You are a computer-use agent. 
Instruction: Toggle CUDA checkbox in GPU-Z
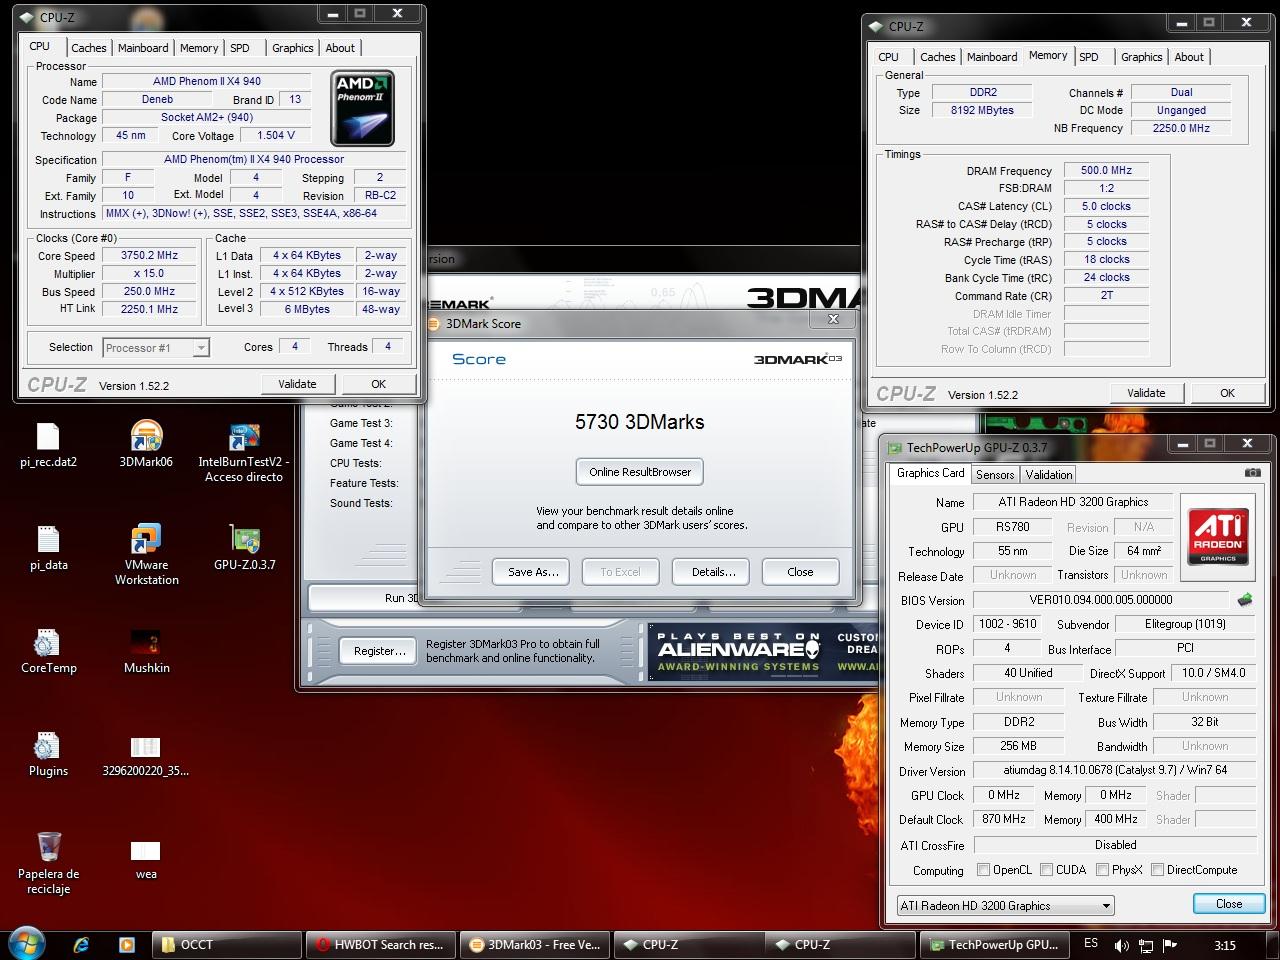(1046, 870)
